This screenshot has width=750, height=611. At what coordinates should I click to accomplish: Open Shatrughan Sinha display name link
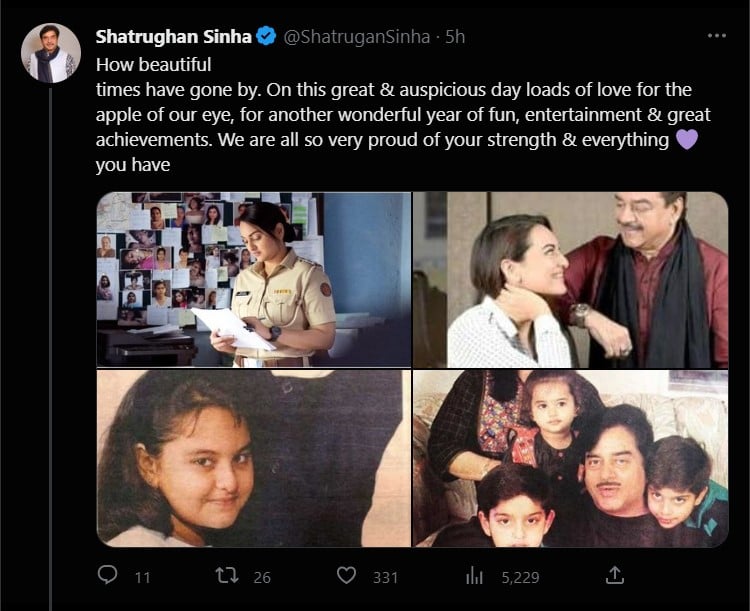[173, 37]
